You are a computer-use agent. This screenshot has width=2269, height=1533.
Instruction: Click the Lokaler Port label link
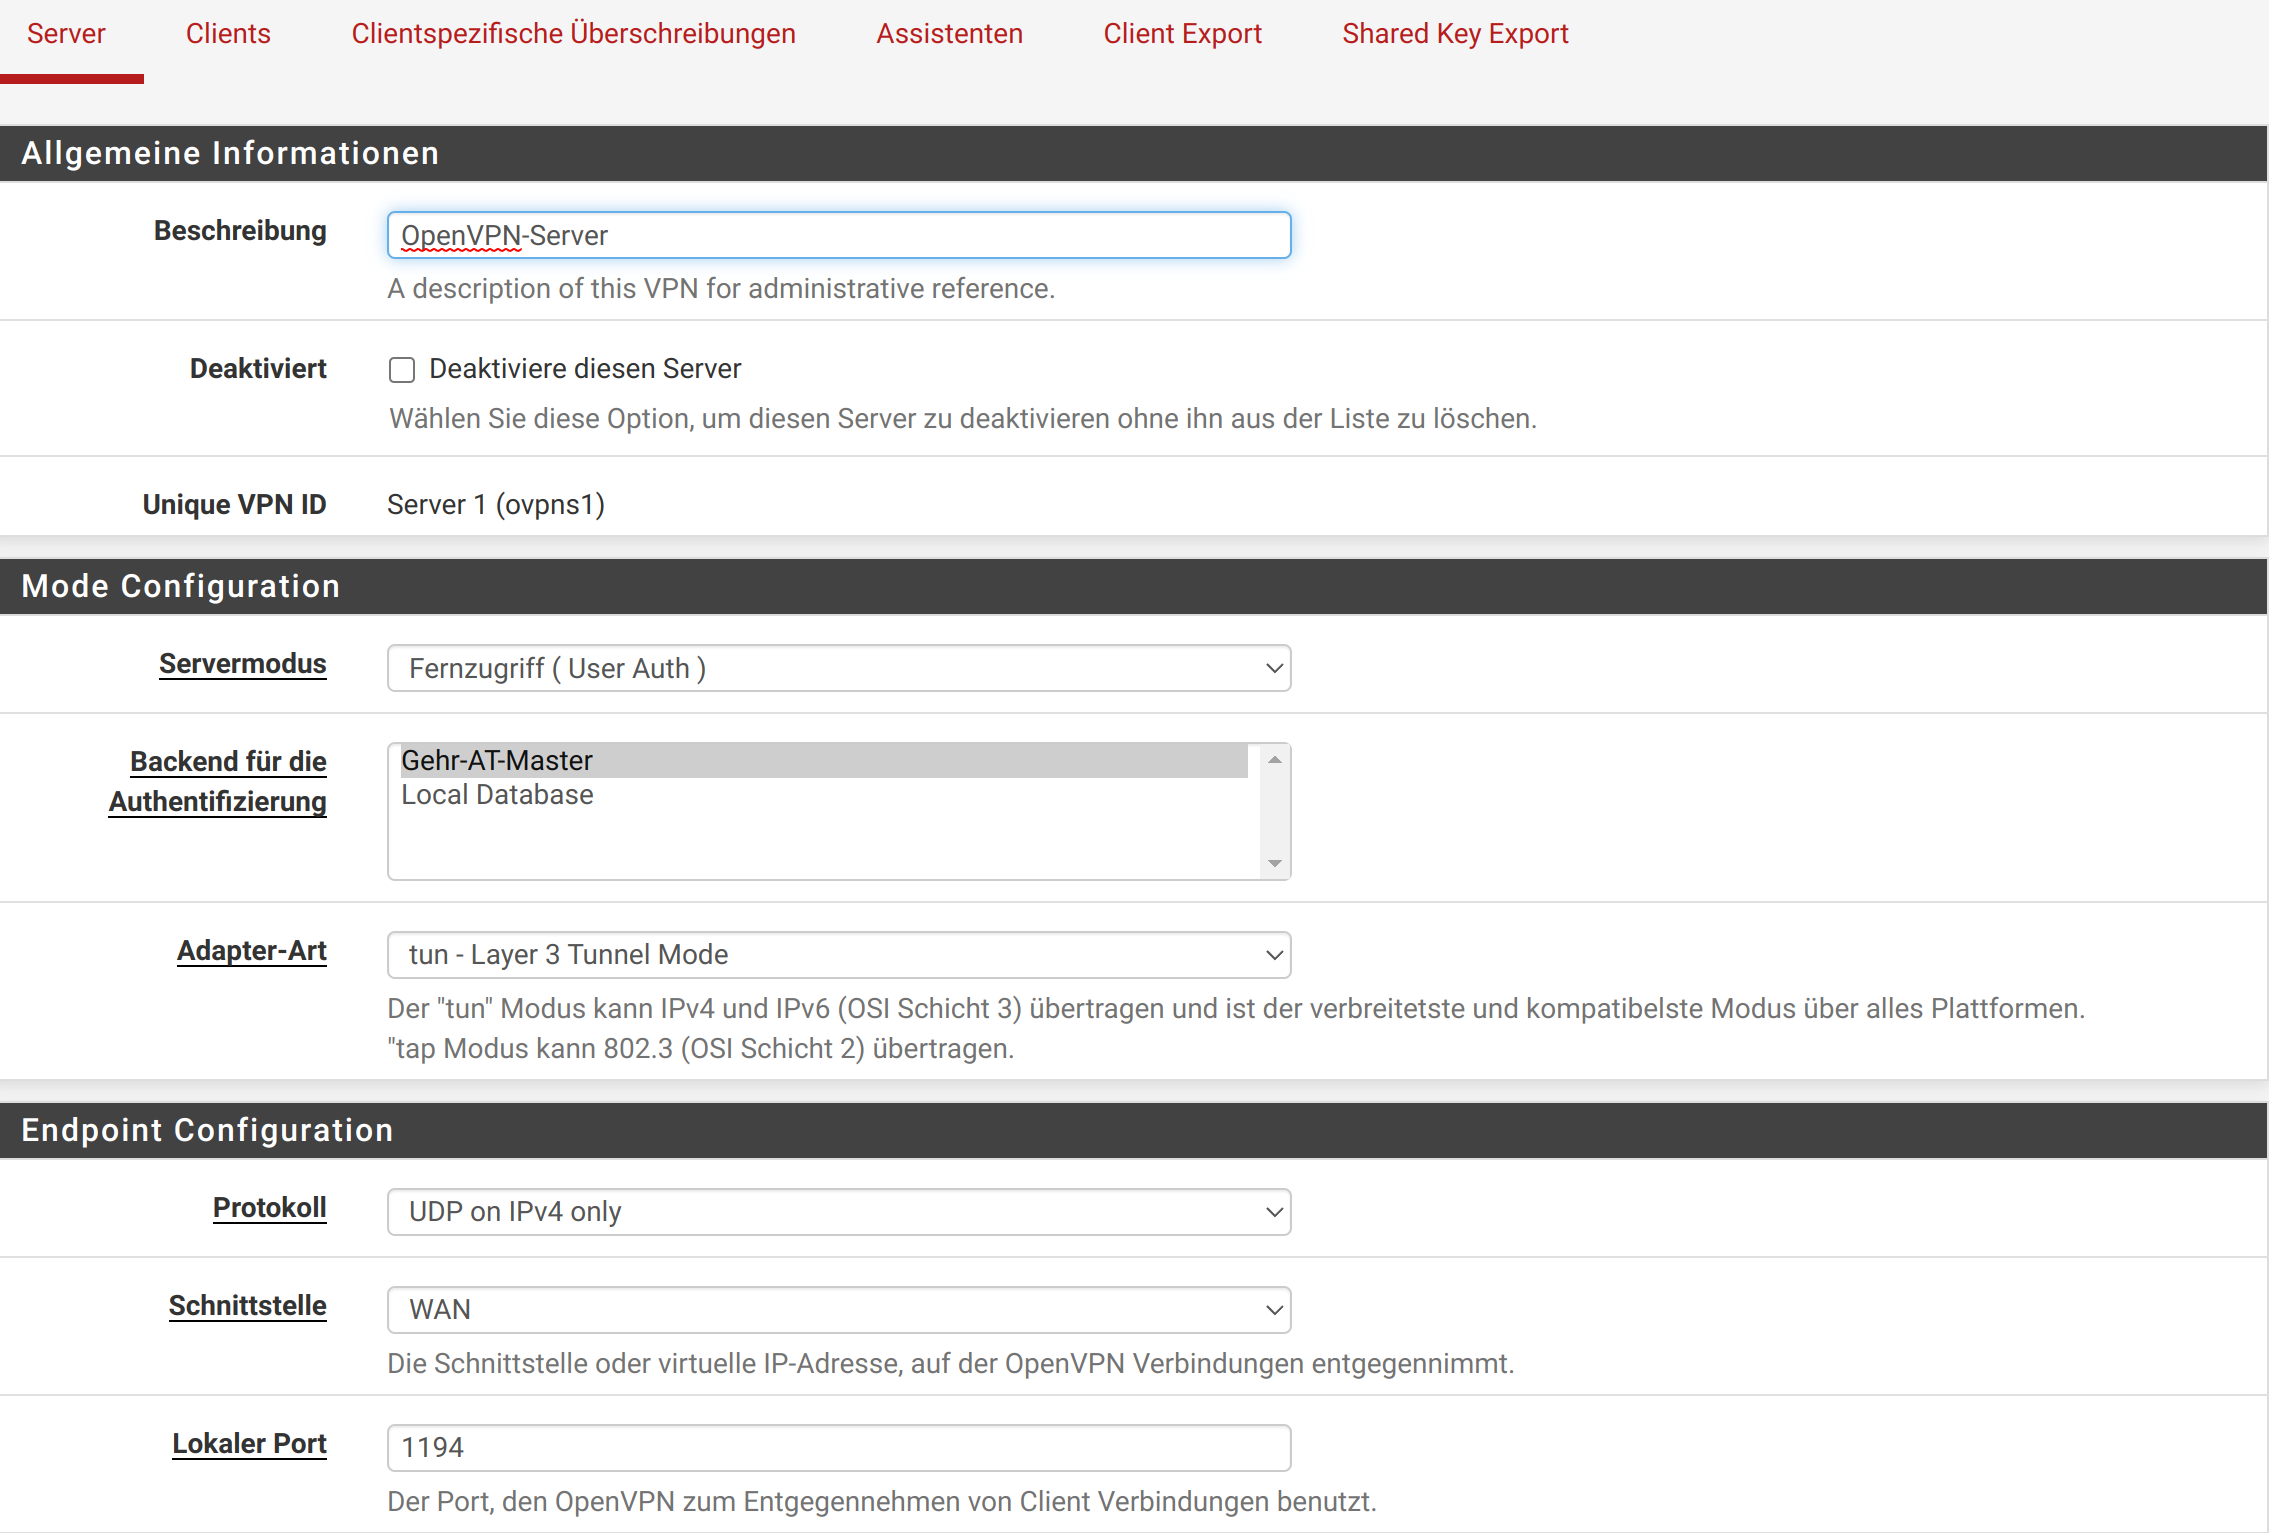coord(249,1444)
